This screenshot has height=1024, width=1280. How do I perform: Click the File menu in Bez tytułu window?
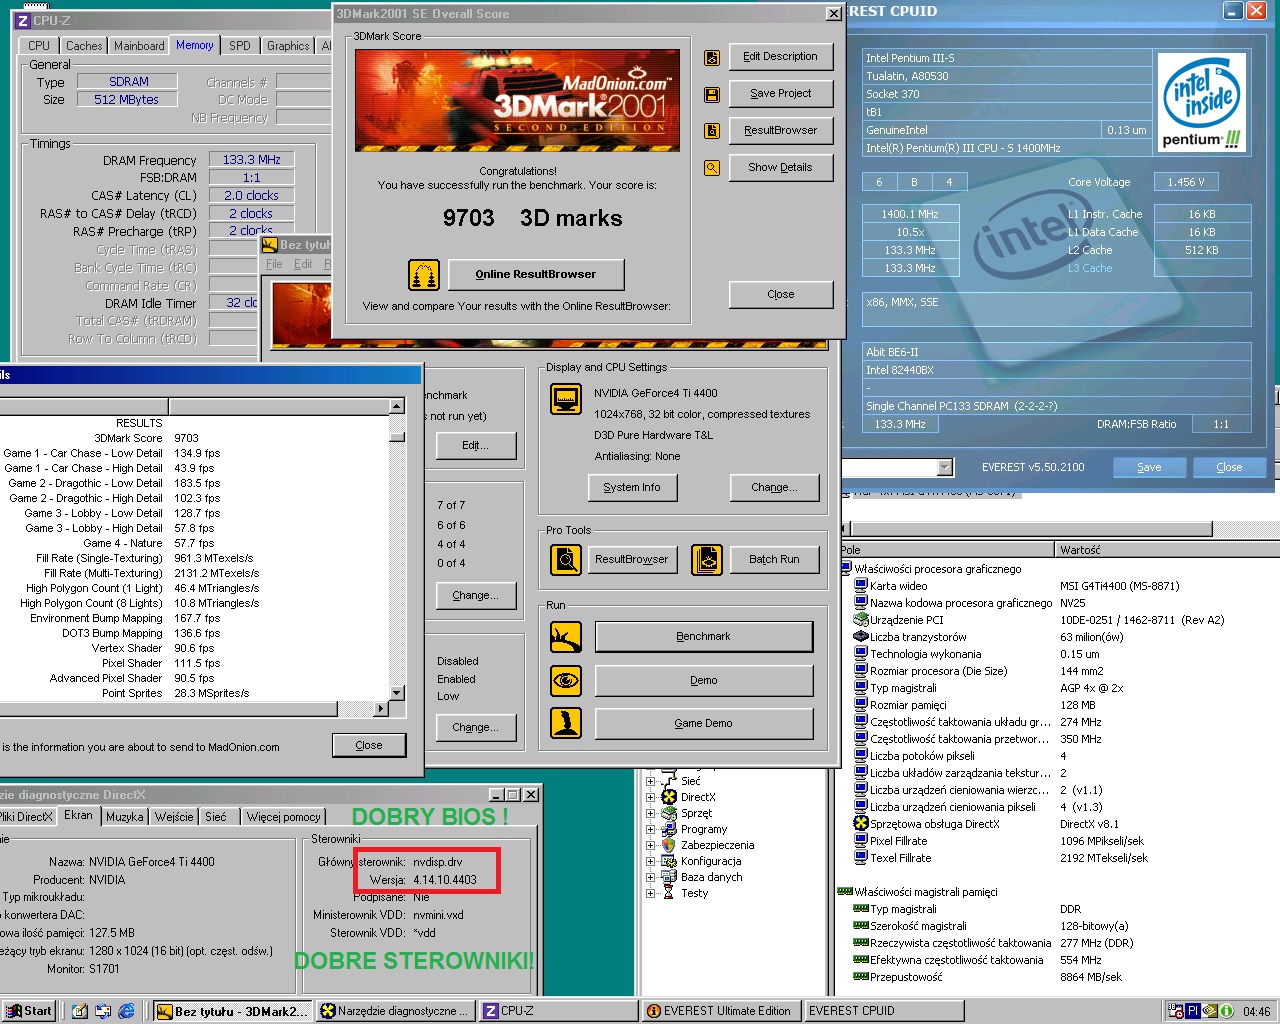coord(274,264)
